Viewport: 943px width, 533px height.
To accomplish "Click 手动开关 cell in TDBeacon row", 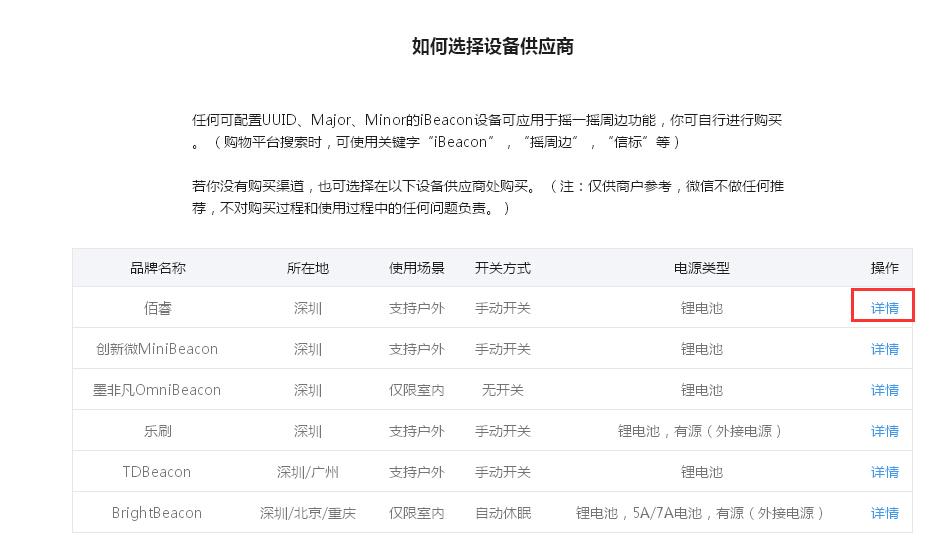I will [x=503, y=472].
